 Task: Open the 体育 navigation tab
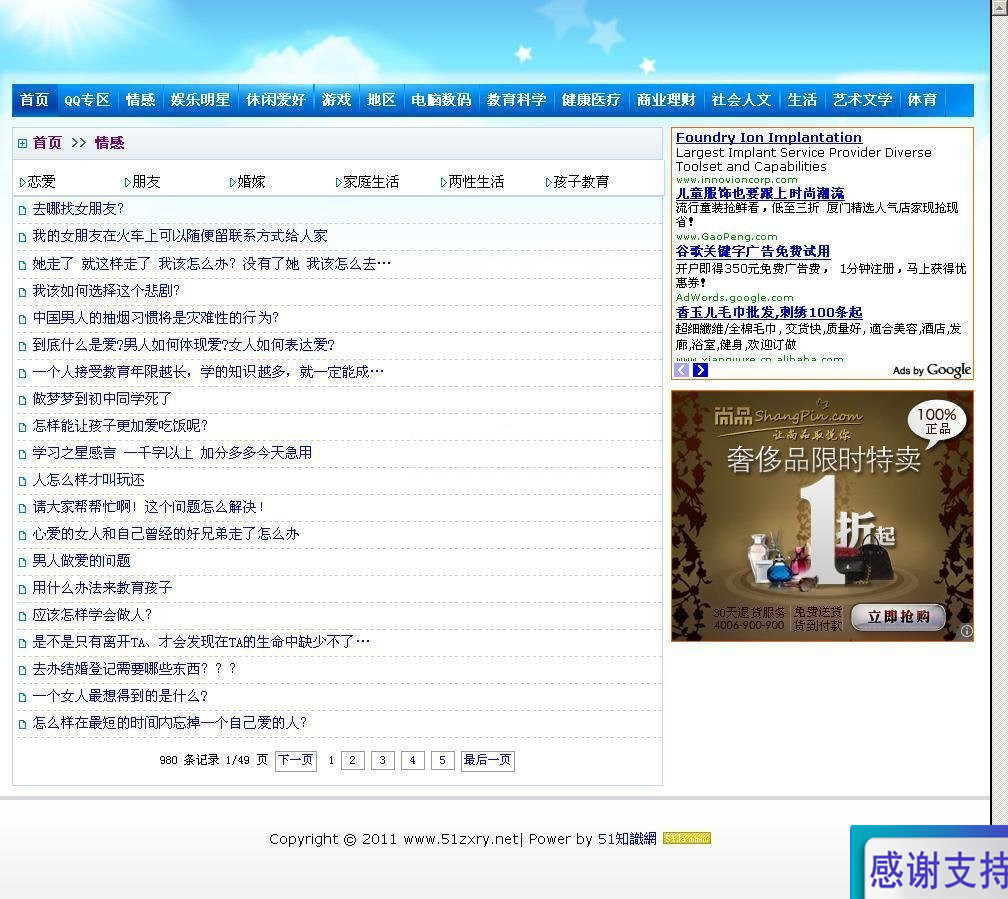[922, 100]
